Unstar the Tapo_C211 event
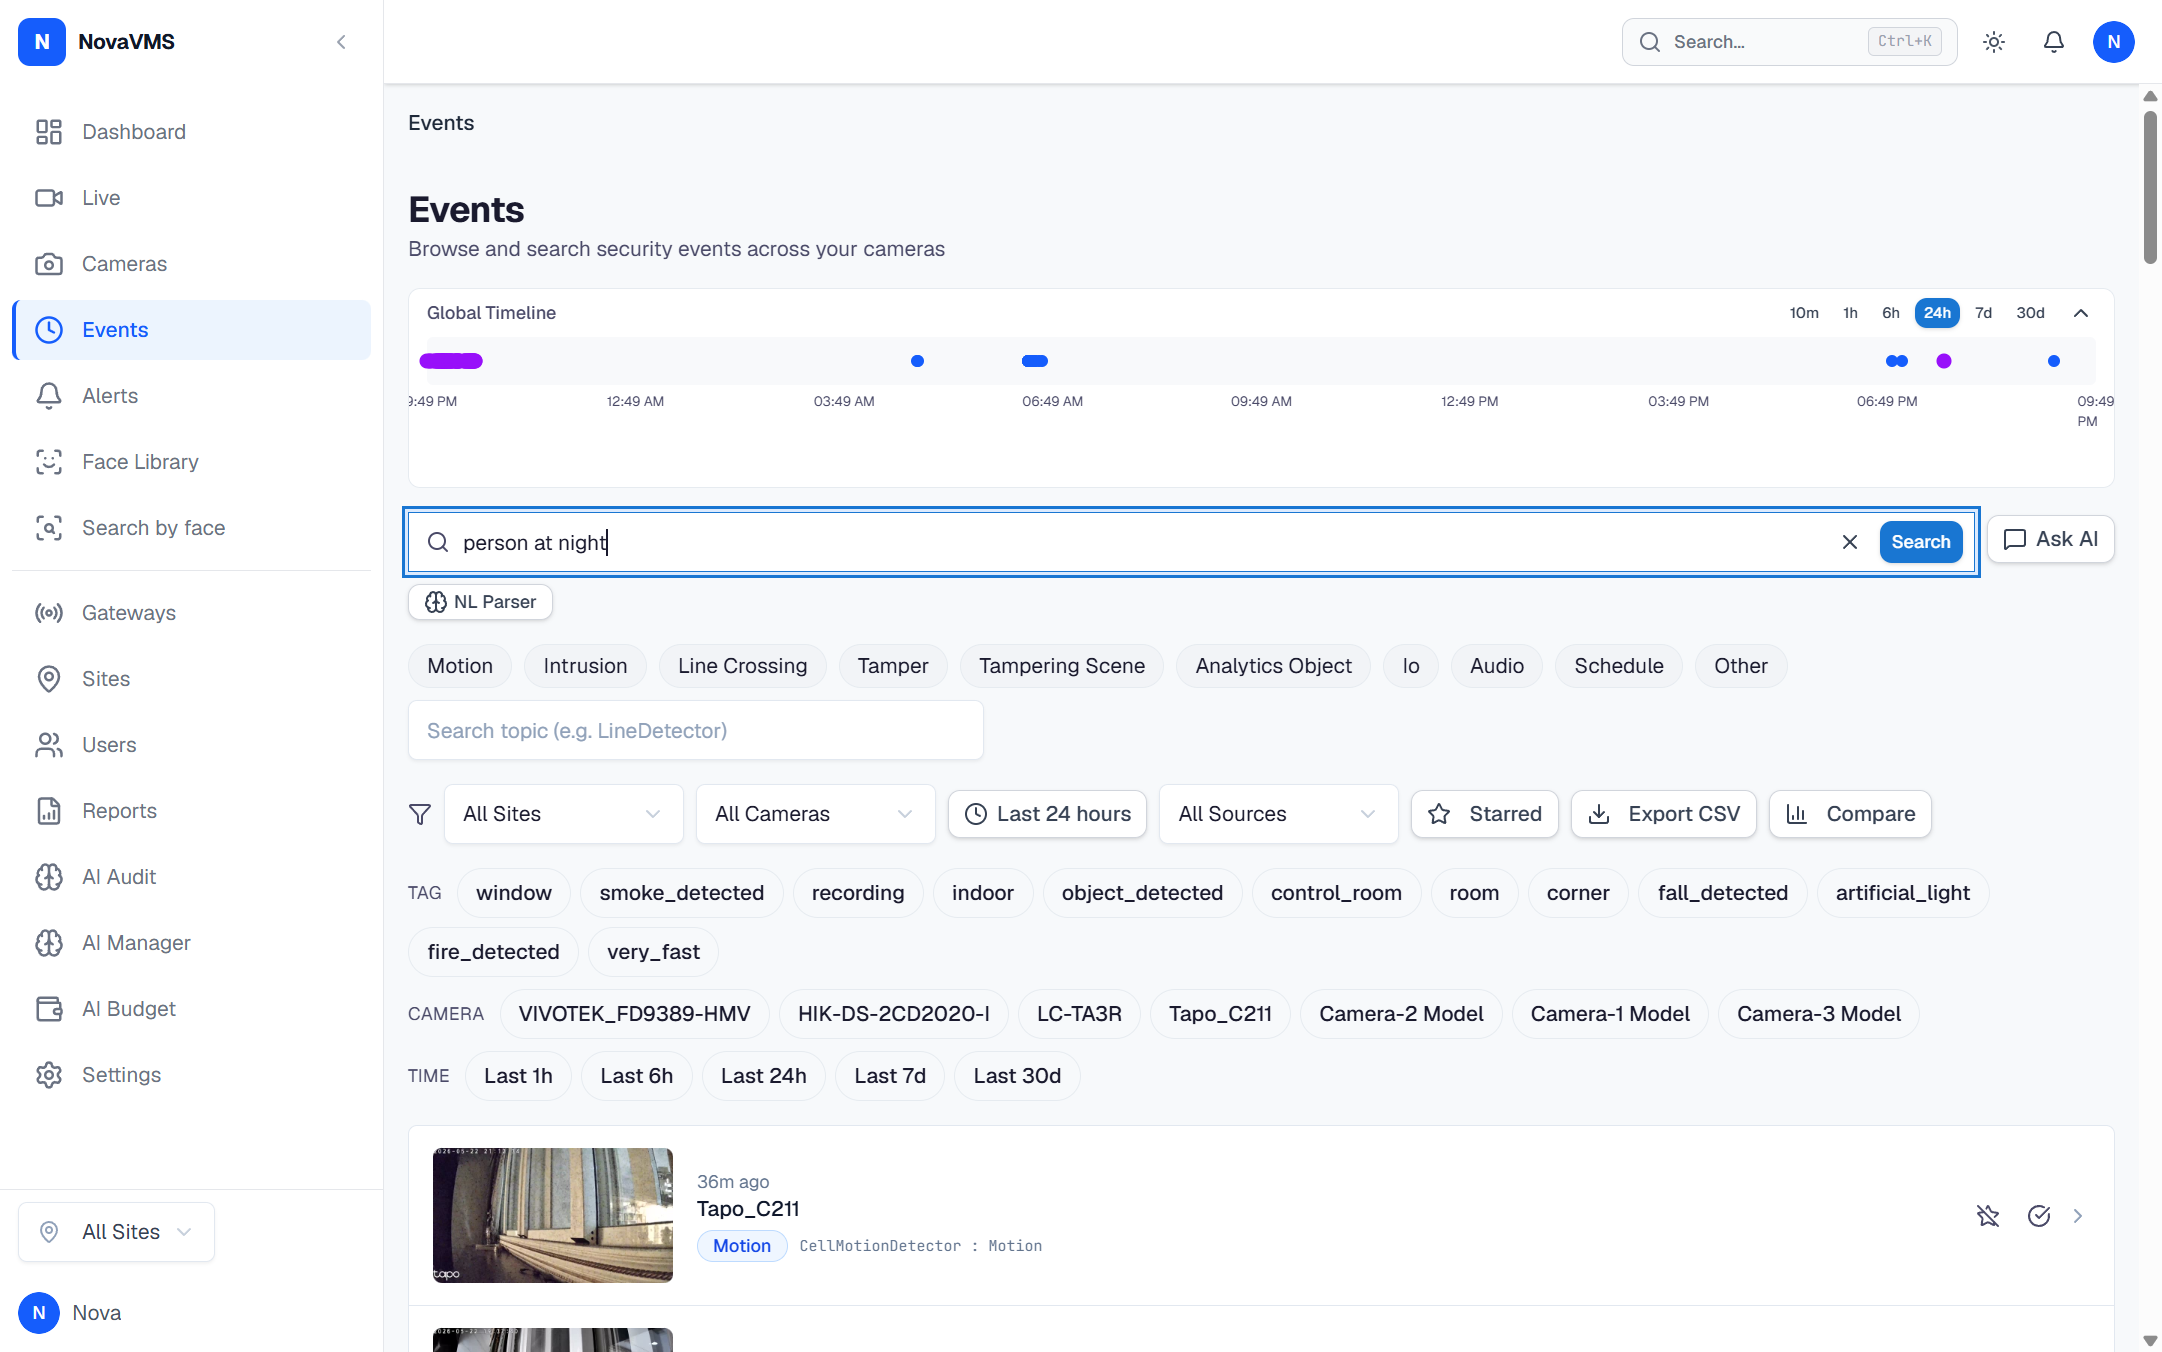 point(1988,1216)
